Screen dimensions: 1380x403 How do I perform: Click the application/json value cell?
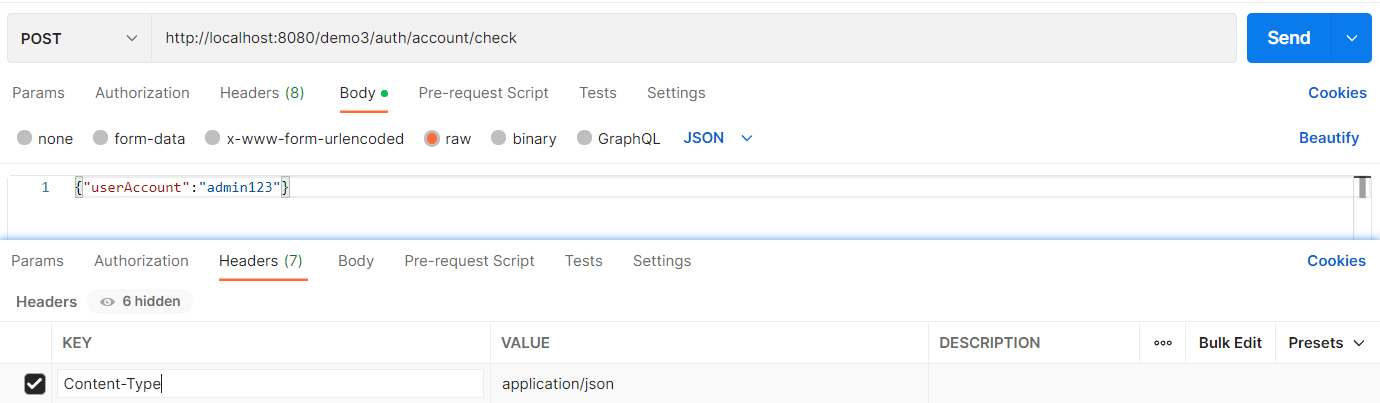[x=709, y=384]
